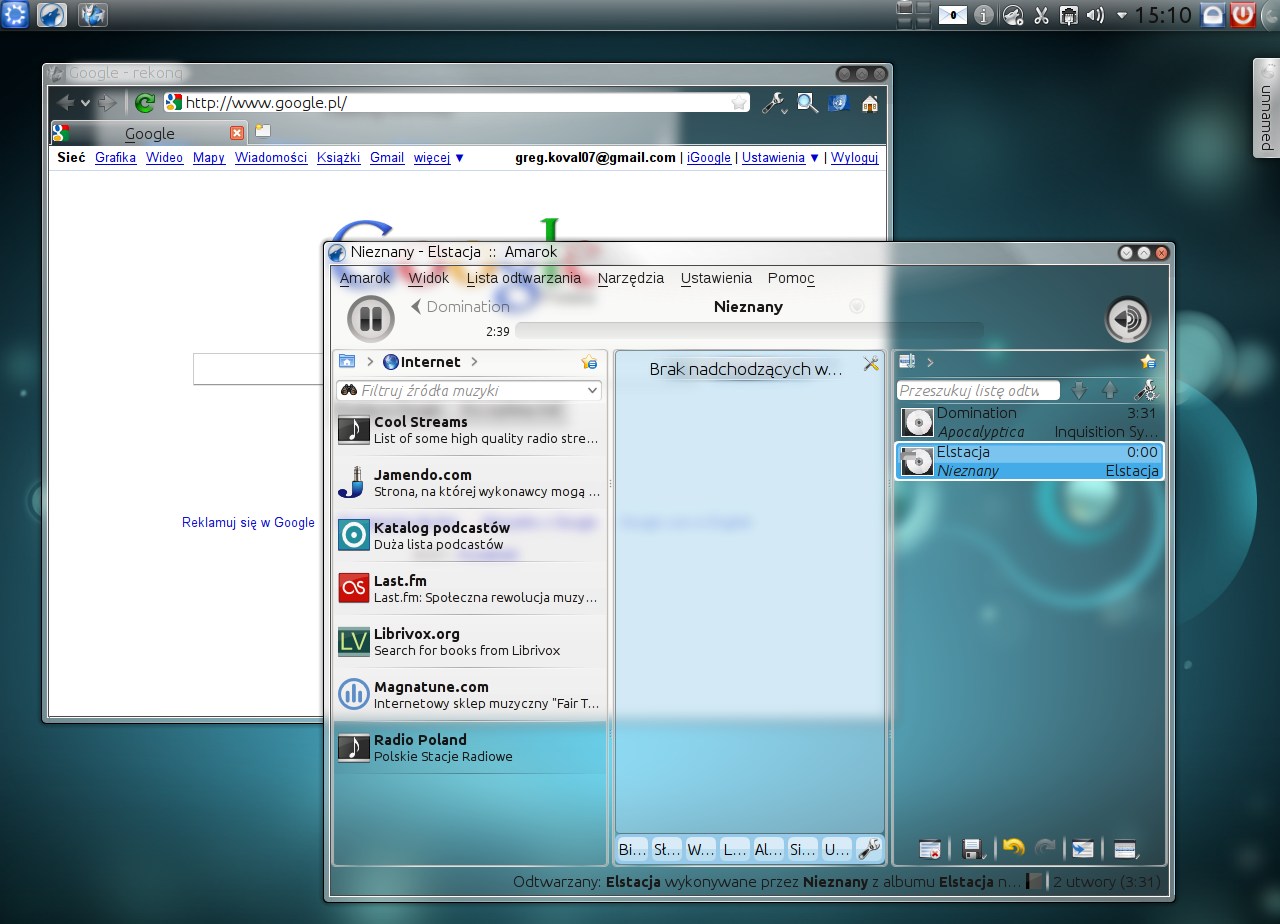This screenshot has height=924, width=1280.
Task: Open back history dropdown arrow in rekonq
Action: pos(86,102)
